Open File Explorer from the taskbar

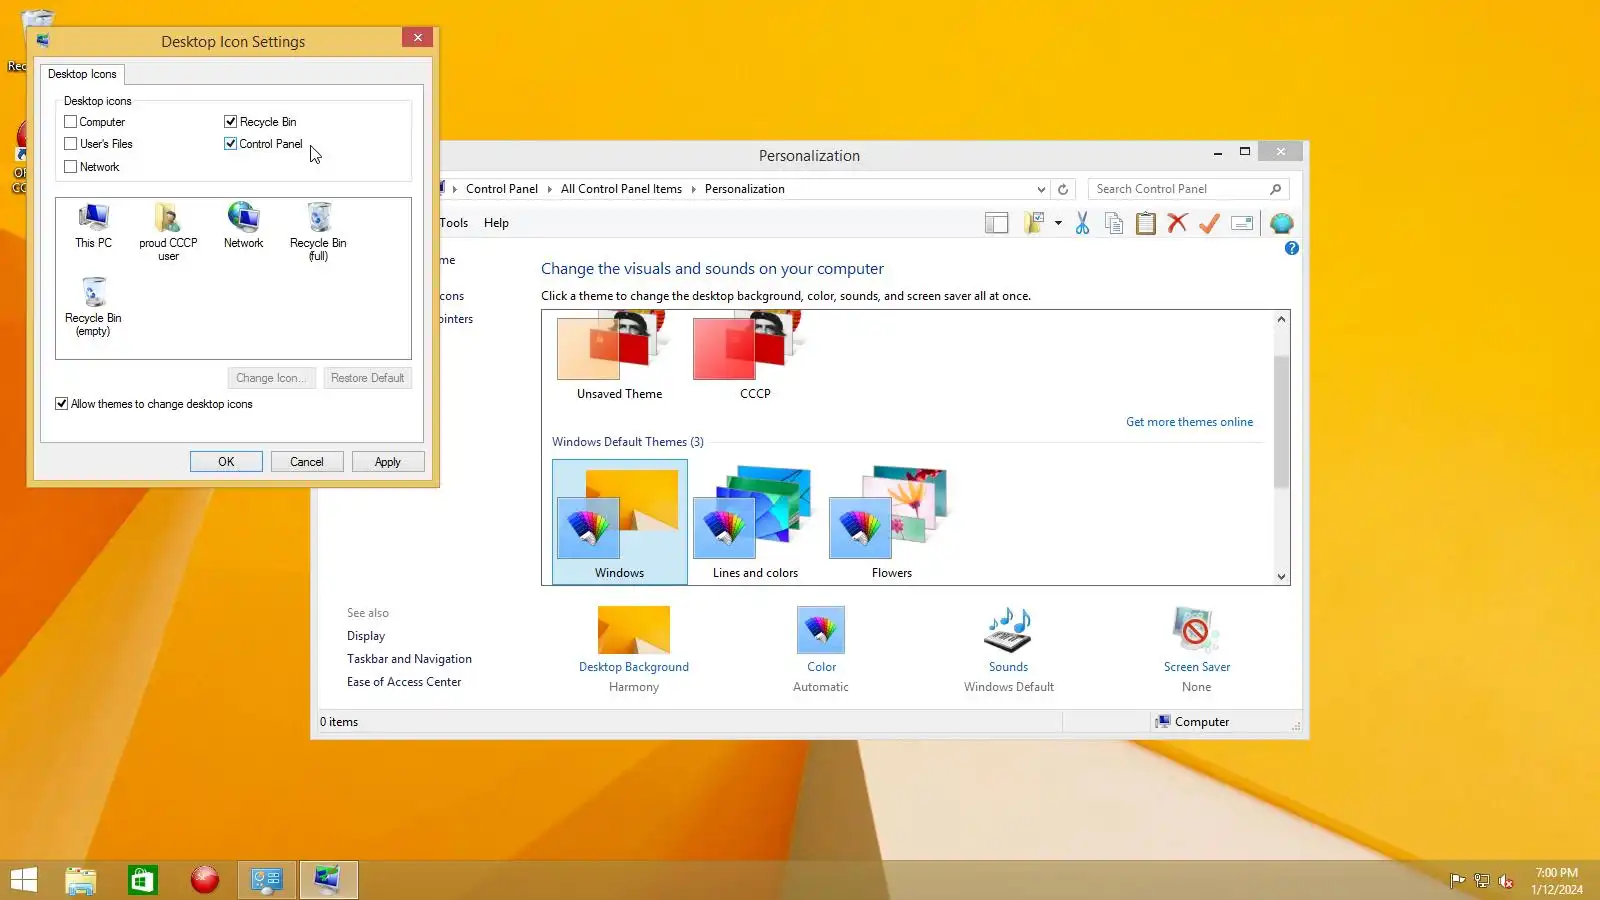(80, 880)
